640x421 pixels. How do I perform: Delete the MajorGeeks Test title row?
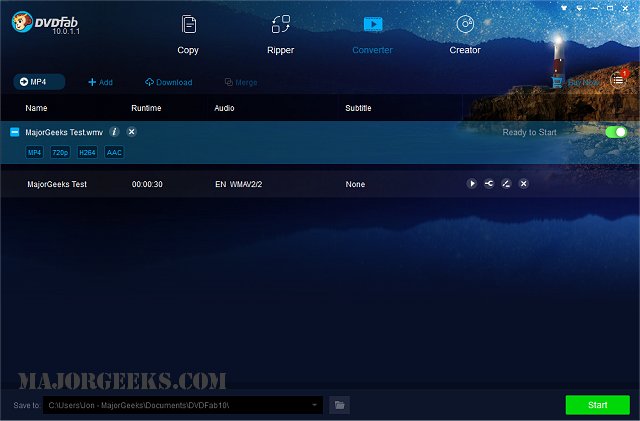[x=524, y=184]
